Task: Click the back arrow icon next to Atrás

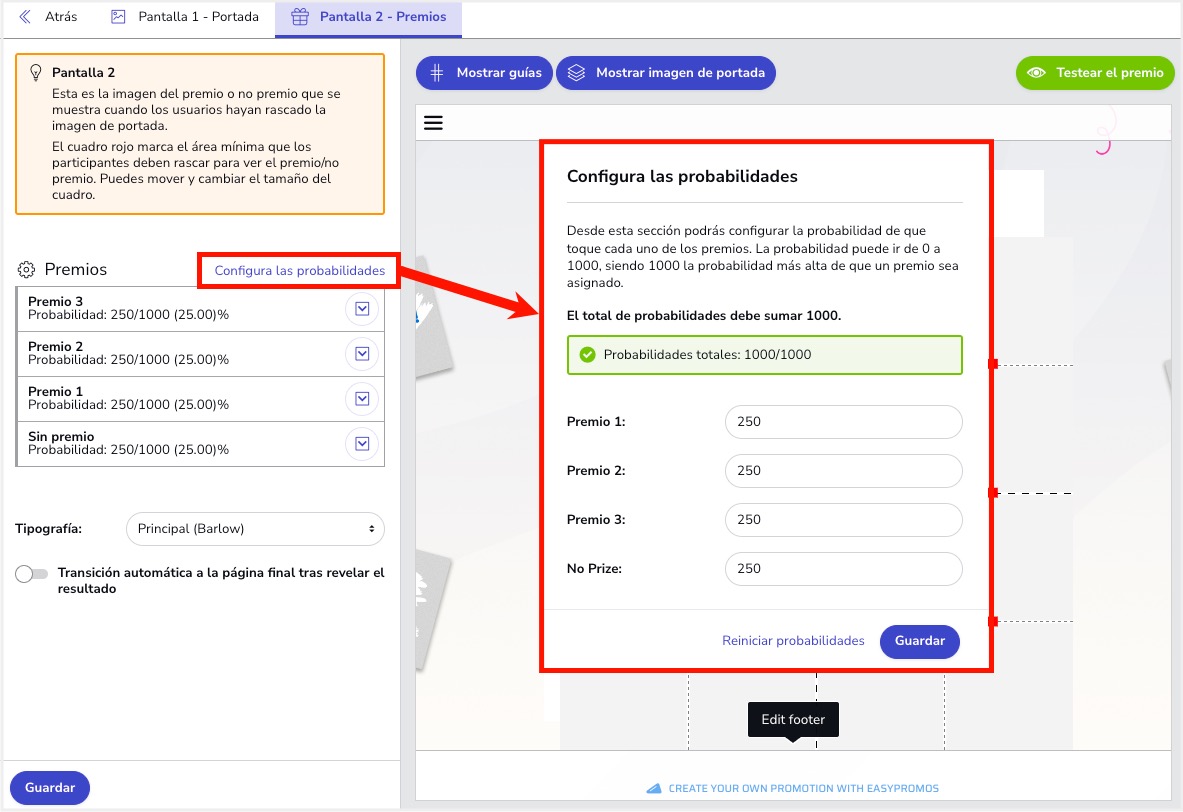Action: (25, 17)
